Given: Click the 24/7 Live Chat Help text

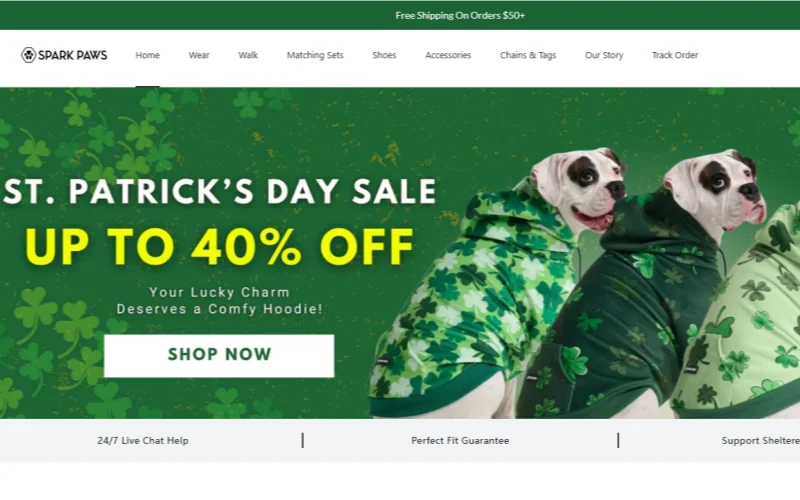Looking at the screenshot, I should click(143, 440).
